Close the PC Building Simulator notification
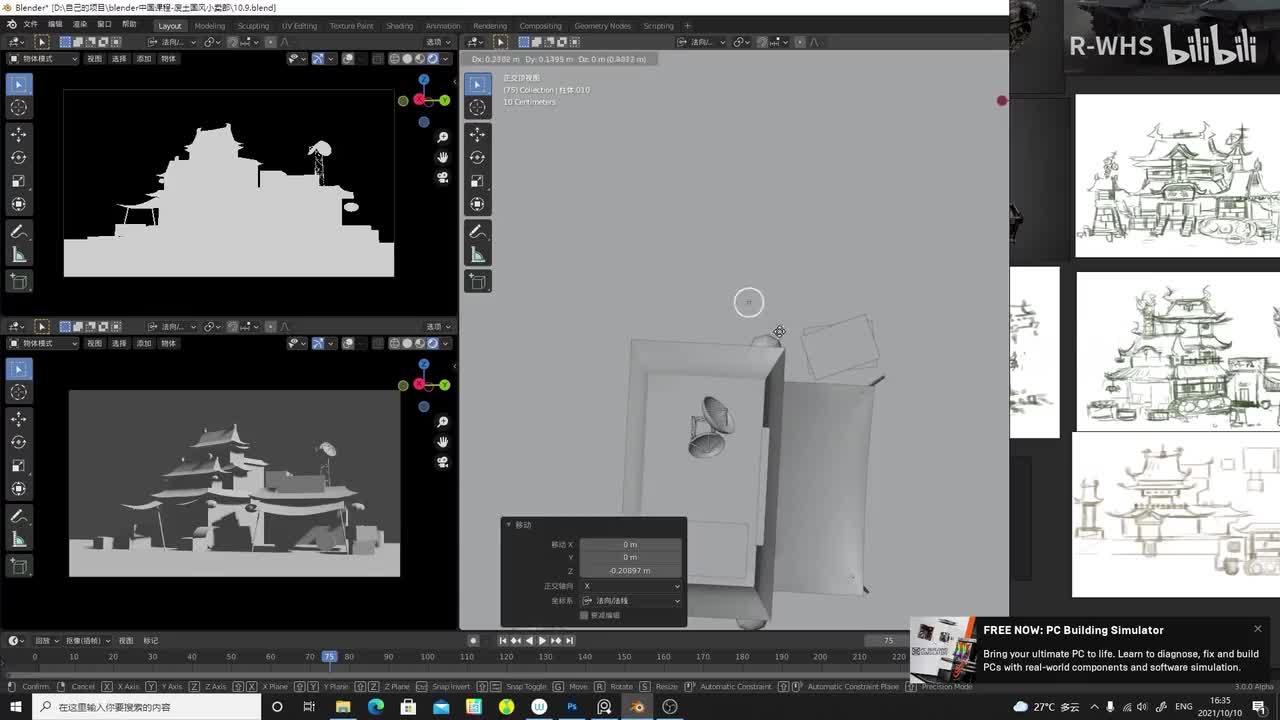Screen dimensions: 1280x720 1258,629
